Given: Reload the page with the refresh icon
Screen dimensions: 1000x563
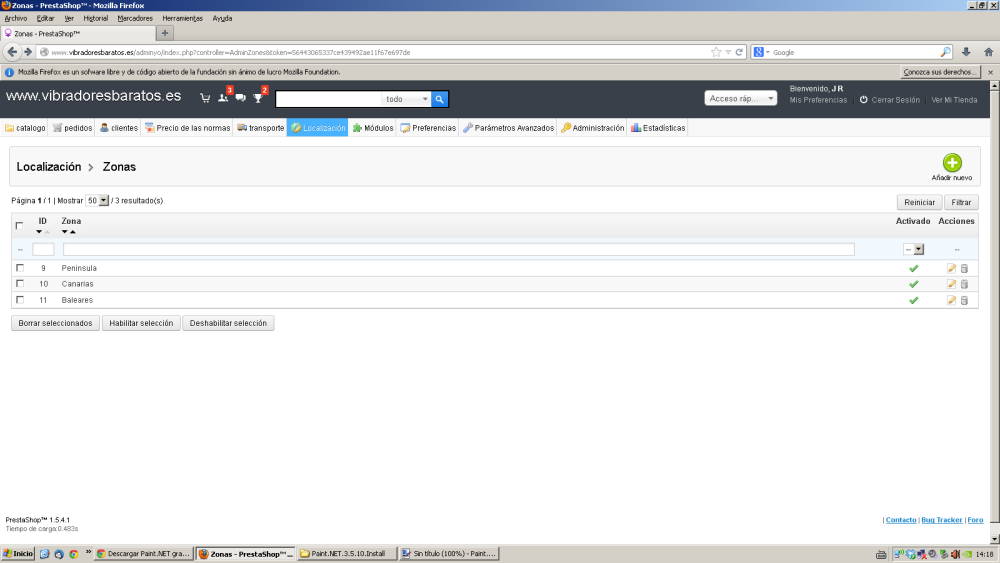Looking at the screenshot, I should 739,52.
